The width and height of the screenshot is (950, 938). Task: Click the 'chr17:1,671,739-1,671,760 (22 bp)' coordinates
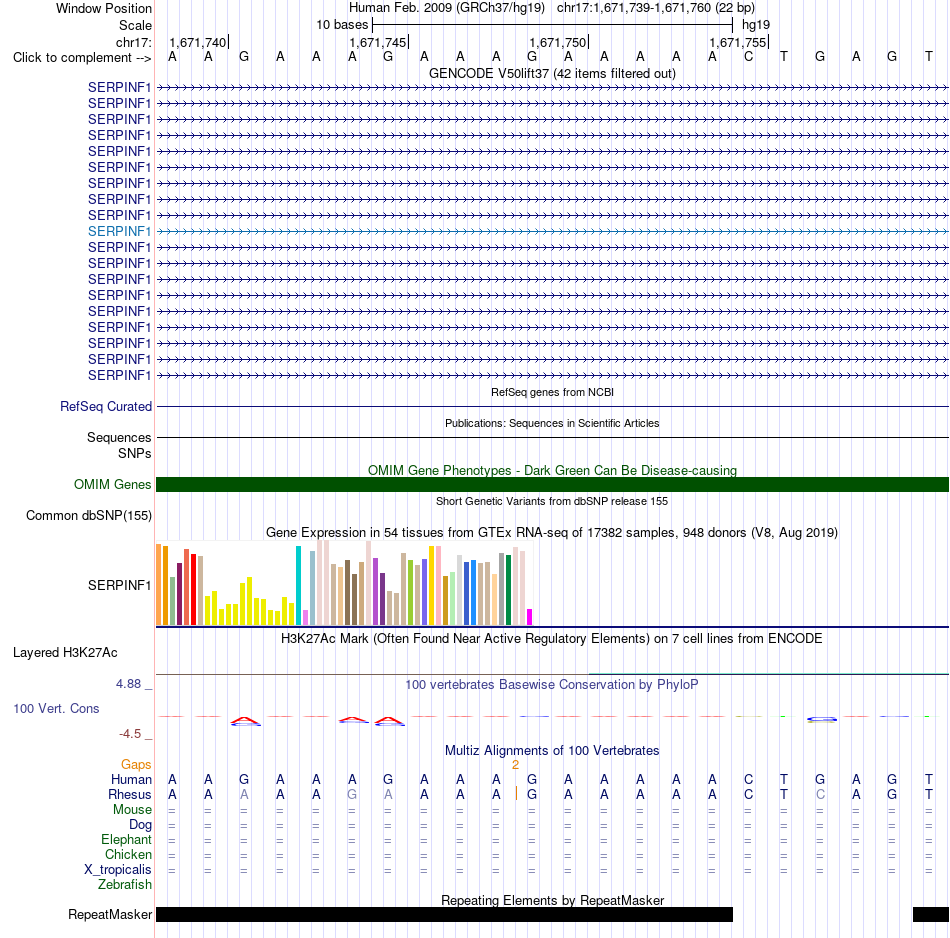656,8
